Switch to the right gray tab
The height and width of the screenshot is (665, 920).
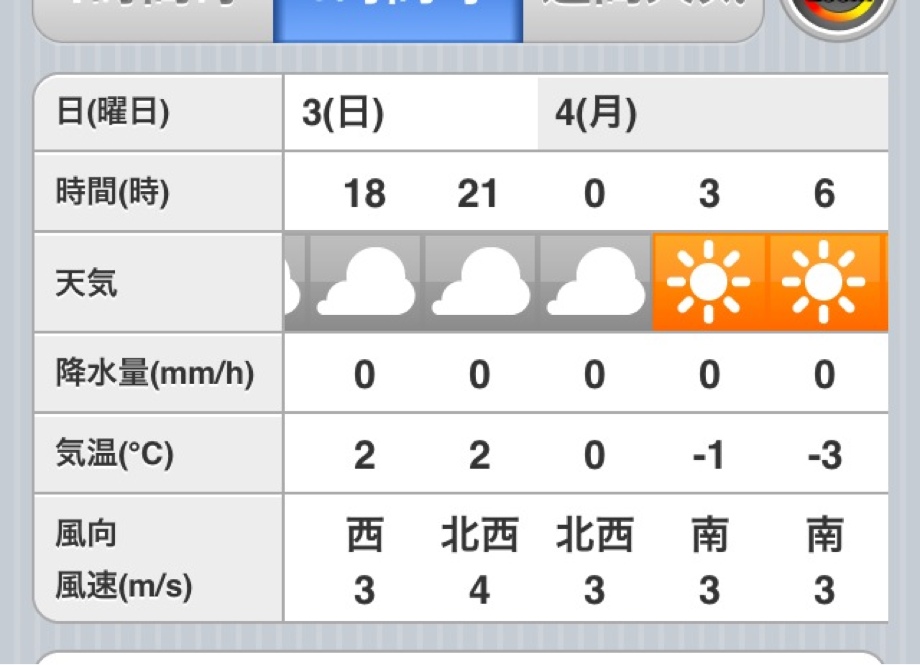point(642,19)
